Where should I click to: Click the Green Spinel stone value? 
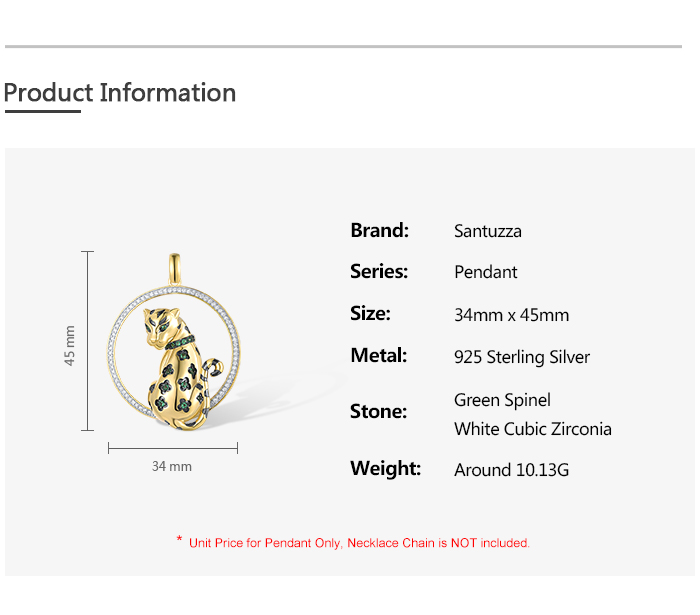click(x=502, y=400)
